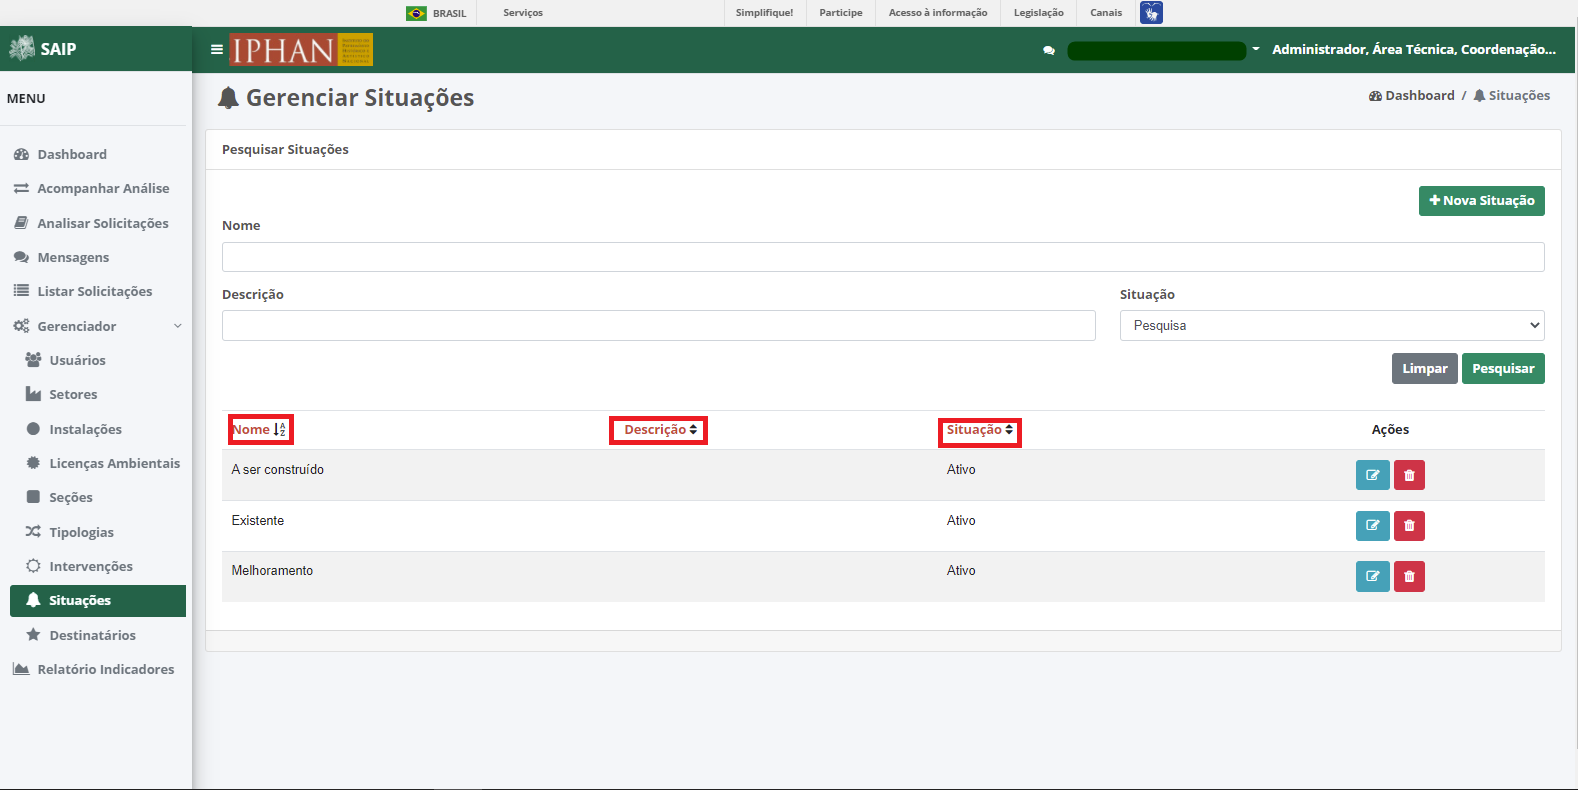Click the green Pesquisar button

pyautogui.click(x=1503, y=369)
